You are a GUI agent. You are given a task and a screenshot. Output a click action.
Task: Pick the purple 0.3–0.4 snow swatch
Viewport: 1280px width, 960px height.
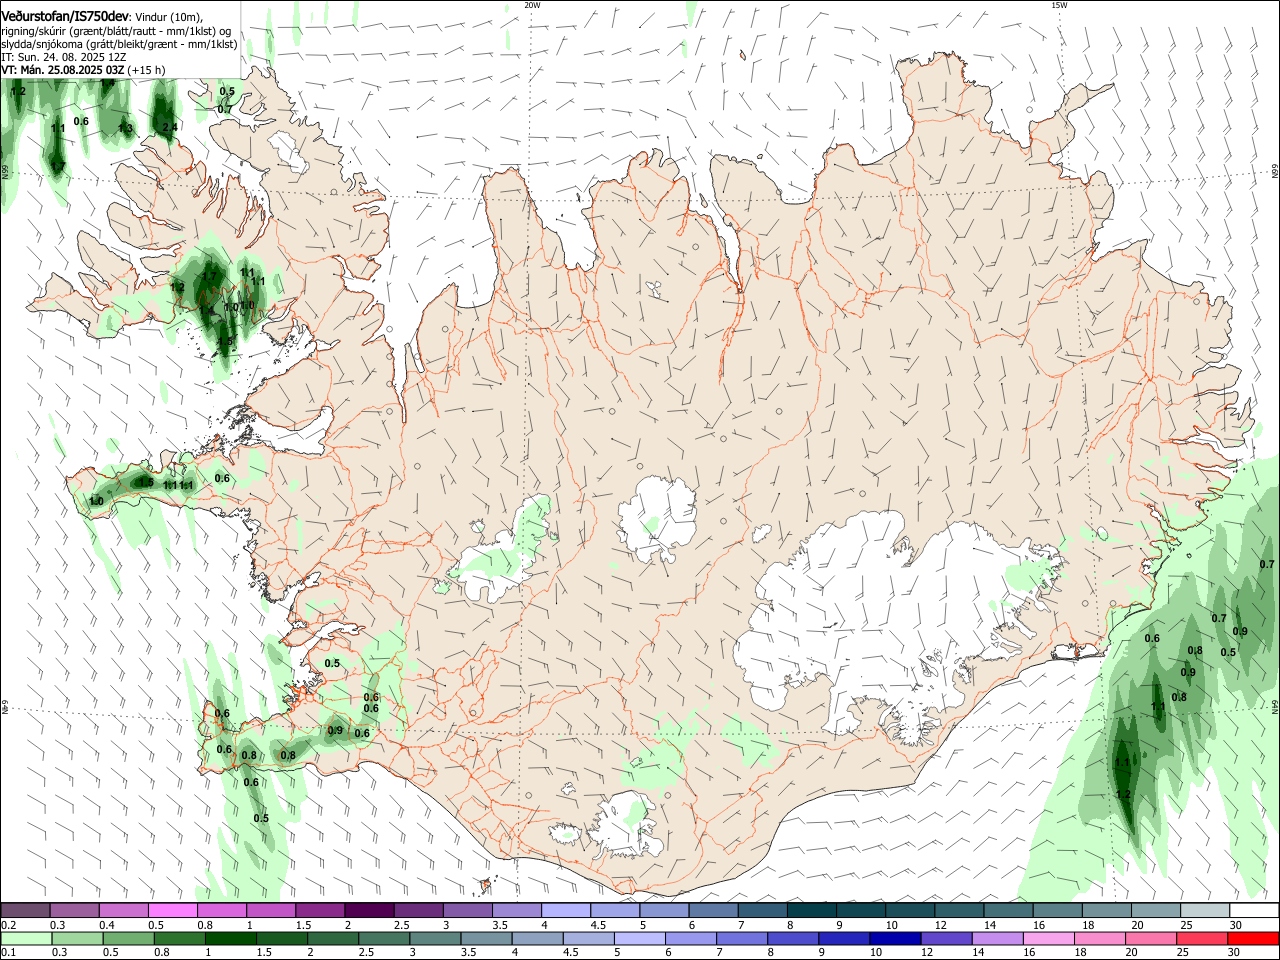[75, 911]
